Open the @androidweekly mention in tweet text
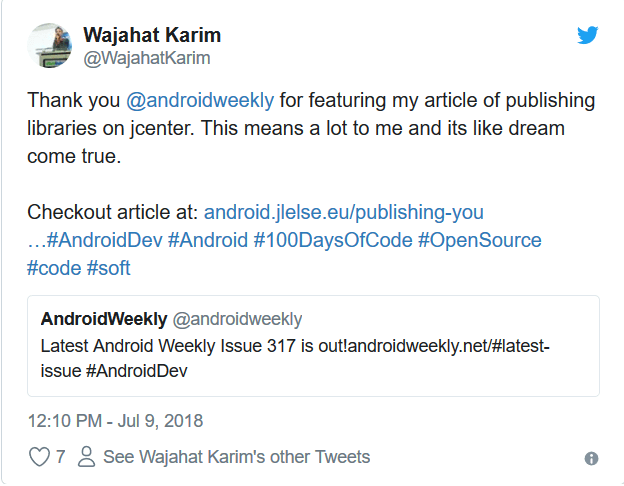This screenshot has width=624, height=486. 200,100
